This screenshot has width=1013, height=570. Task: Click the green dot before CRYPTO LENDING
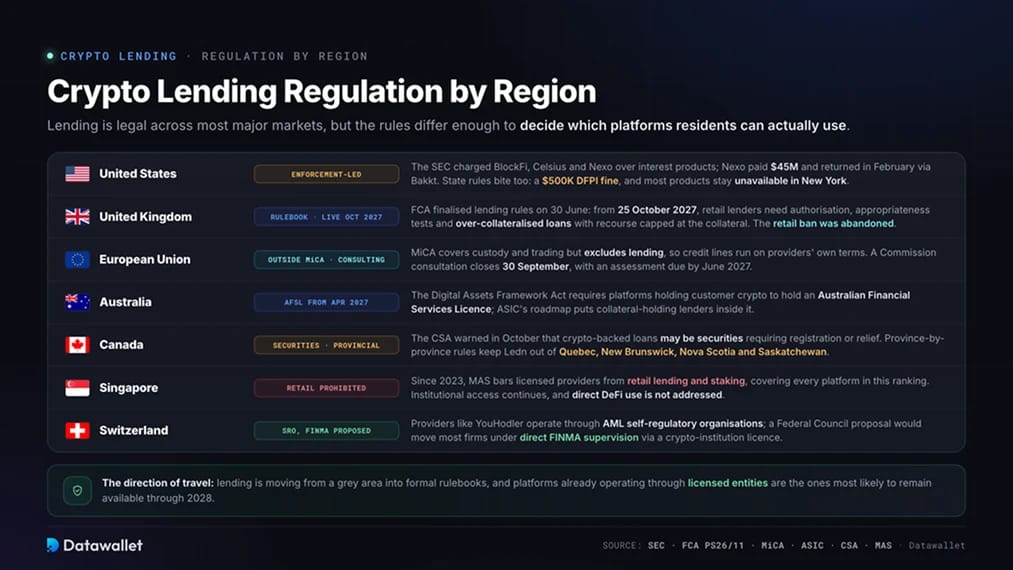pos(50,56)
